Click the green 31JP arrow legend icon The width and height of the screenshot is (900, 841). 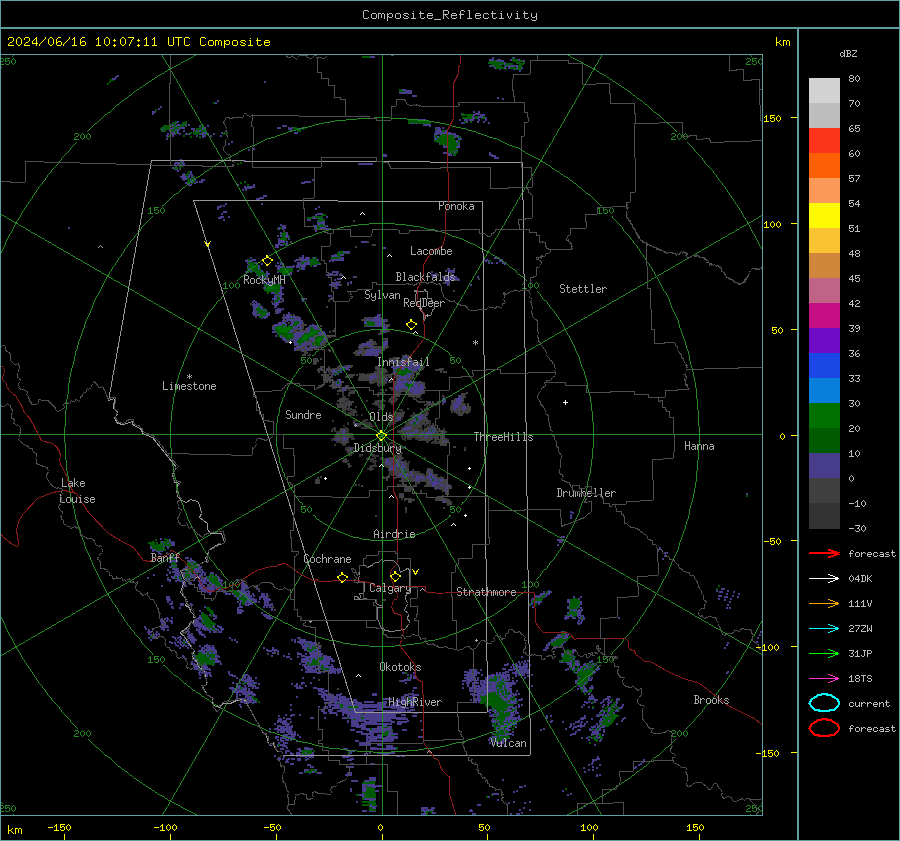(824, 653)
